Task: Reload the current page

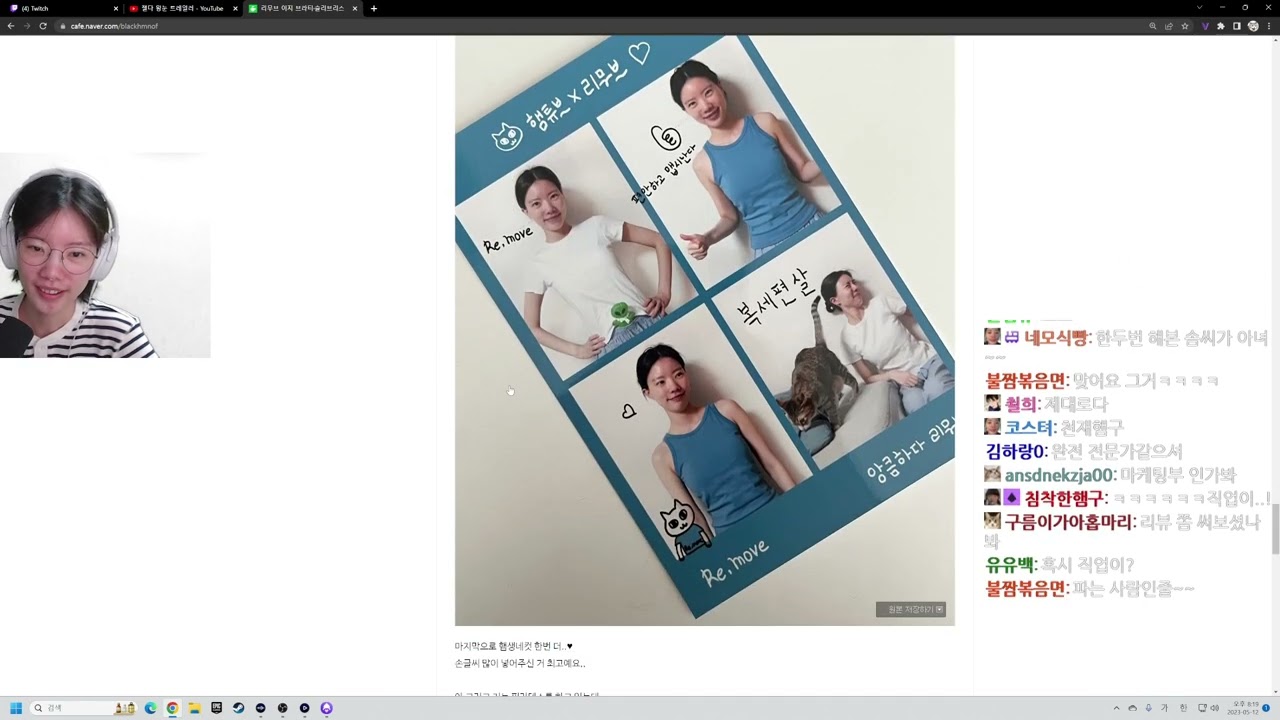Action: [43, 26]
